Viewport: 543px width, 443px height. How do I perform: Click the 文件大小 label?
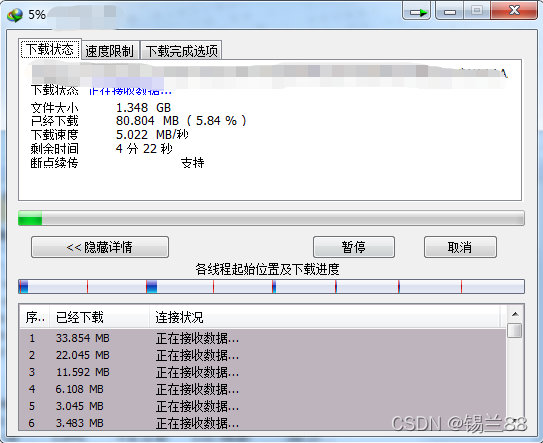[x=55, y=108]
